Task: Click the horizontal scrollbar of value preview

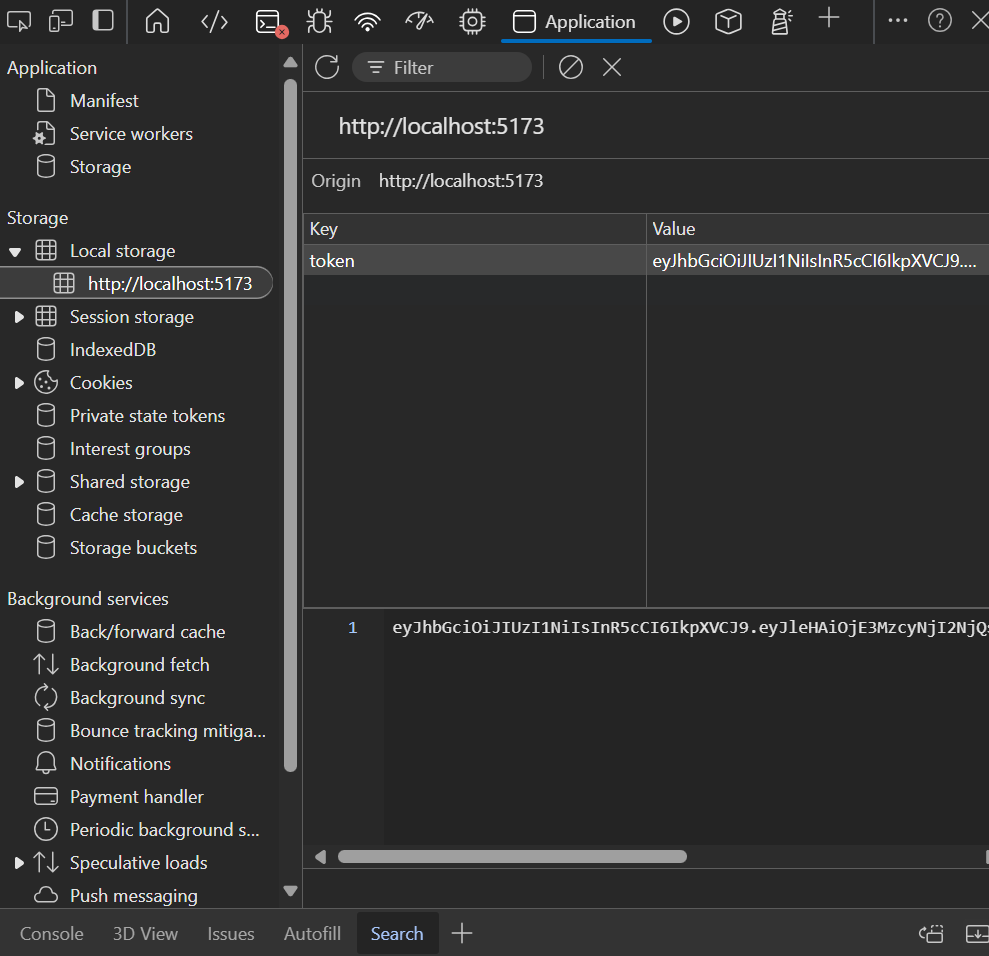Action: coord(512,857)
